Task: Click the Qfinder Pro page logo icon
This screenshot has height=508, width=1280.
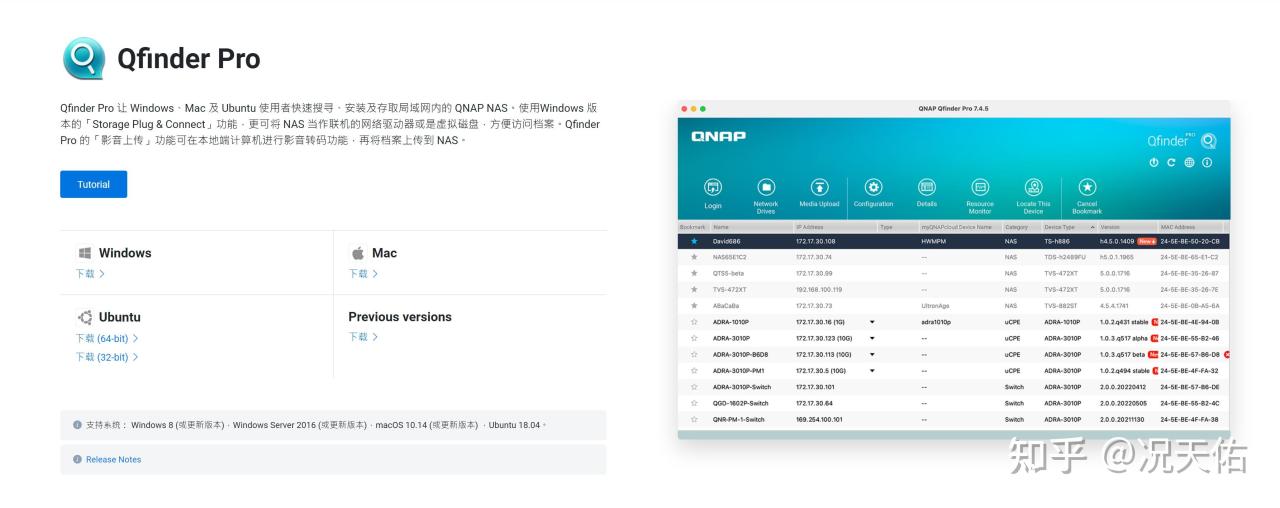Action: click(x=83, y=58)
